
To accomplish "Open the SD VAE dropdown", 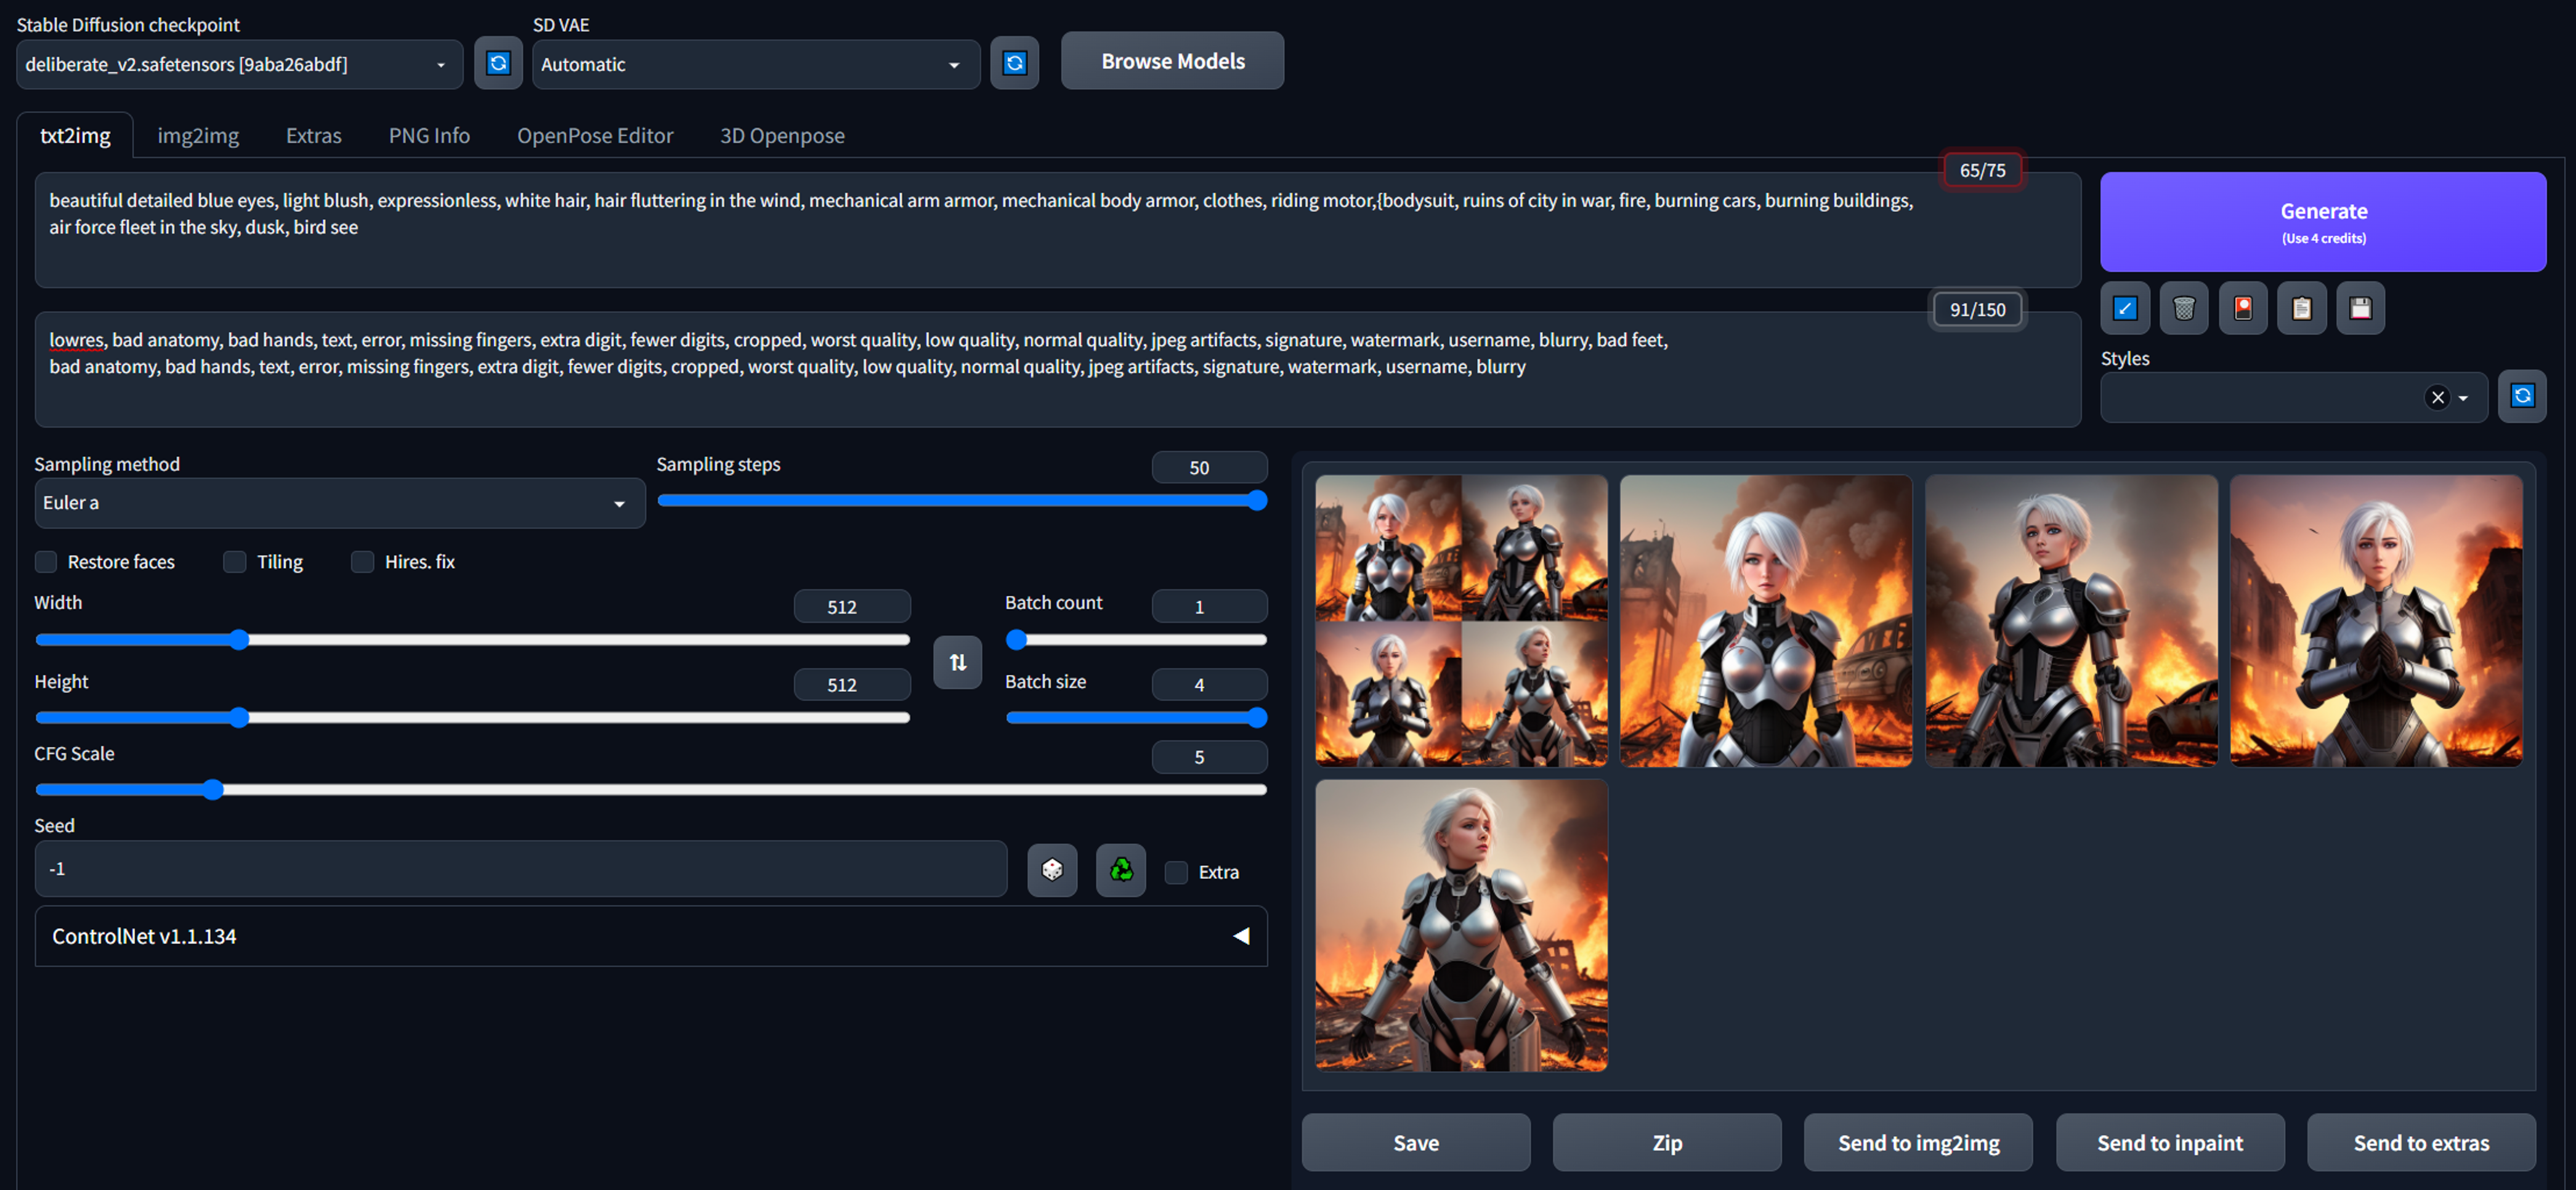I will tap(756, 64).
